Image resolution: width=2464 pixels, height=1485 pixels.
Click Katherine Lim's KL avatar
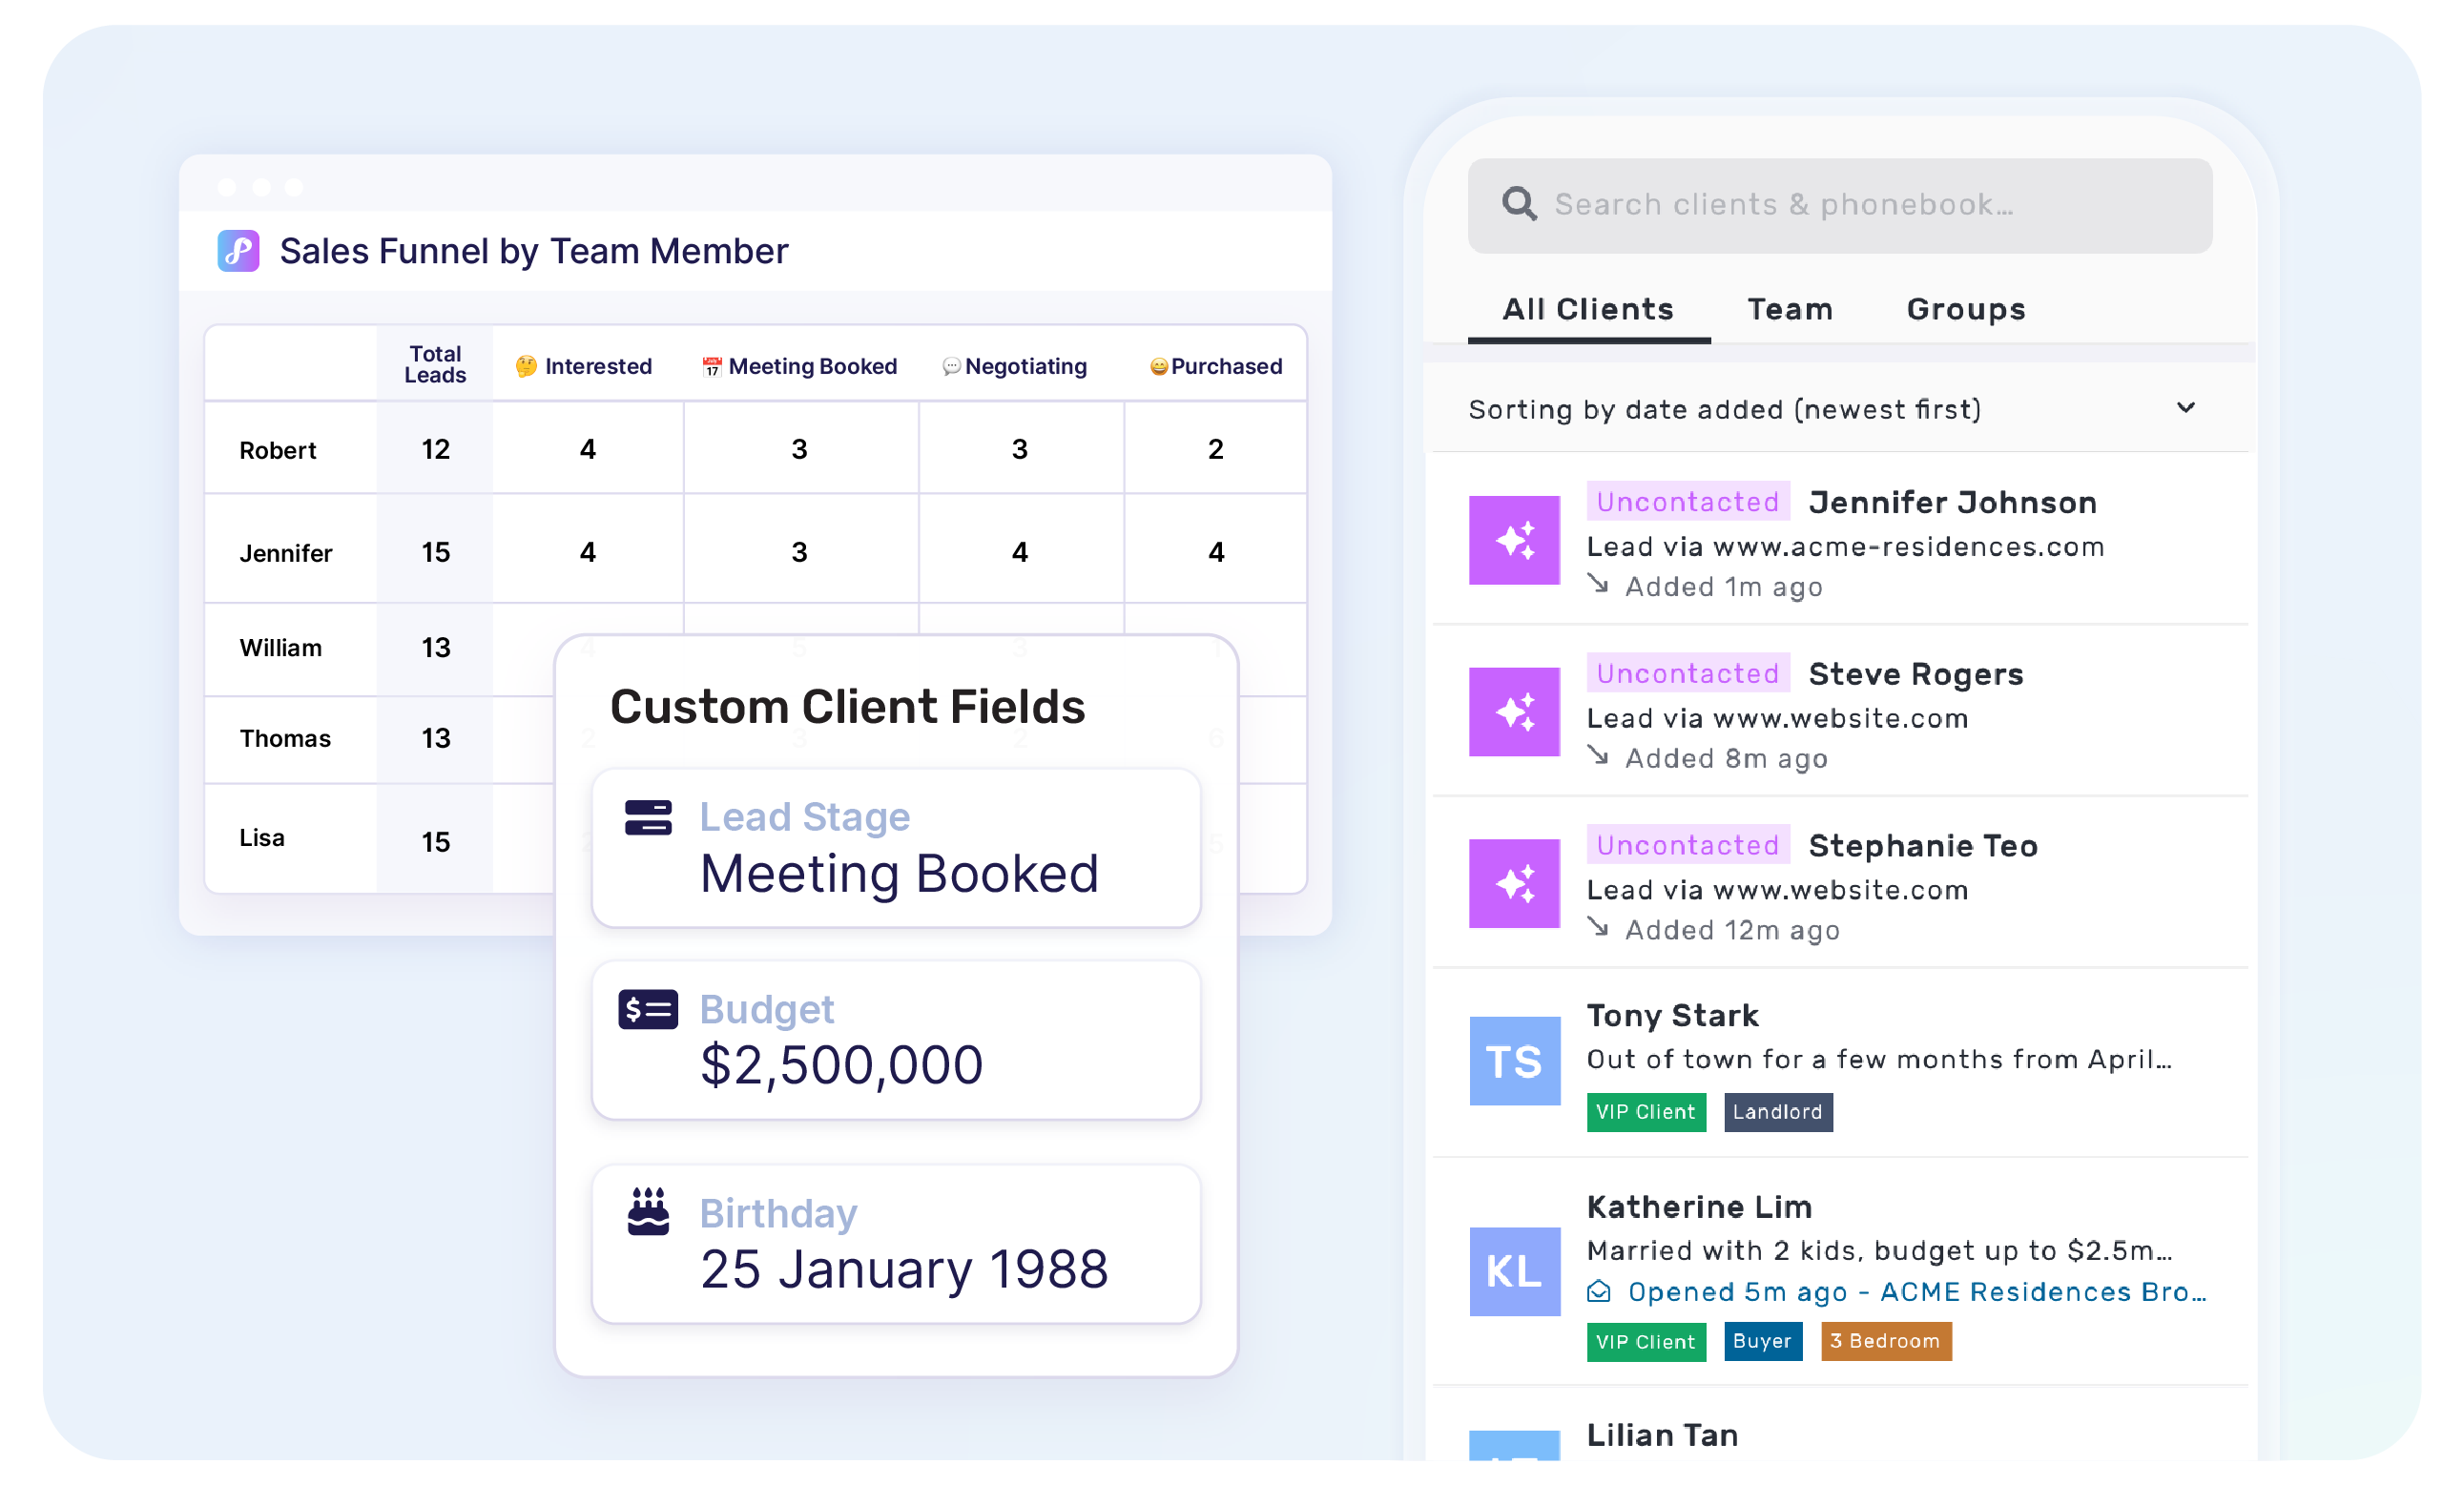(x=1514, y=1271)
